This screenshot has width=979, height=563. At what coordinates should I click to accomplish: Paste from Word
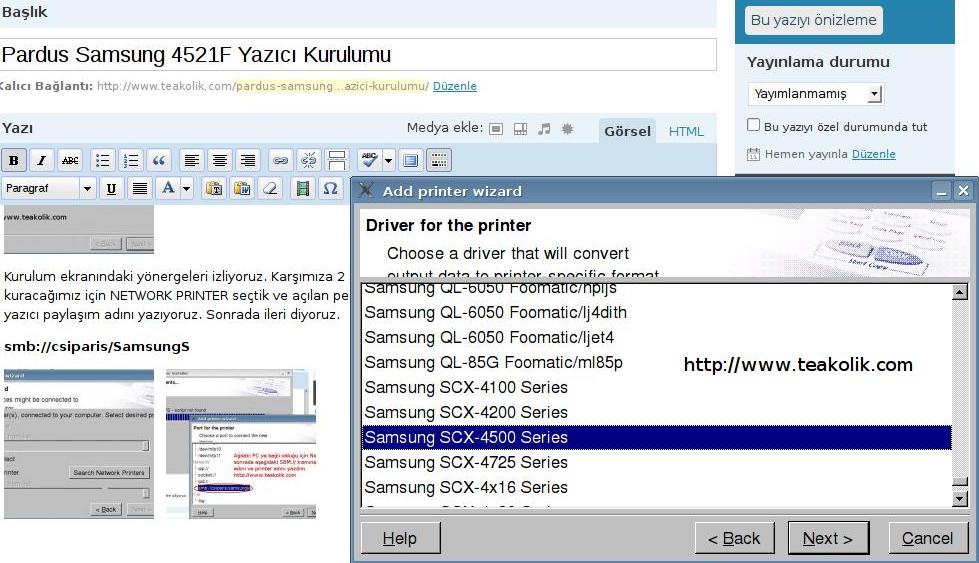click(x=242, y=188)
